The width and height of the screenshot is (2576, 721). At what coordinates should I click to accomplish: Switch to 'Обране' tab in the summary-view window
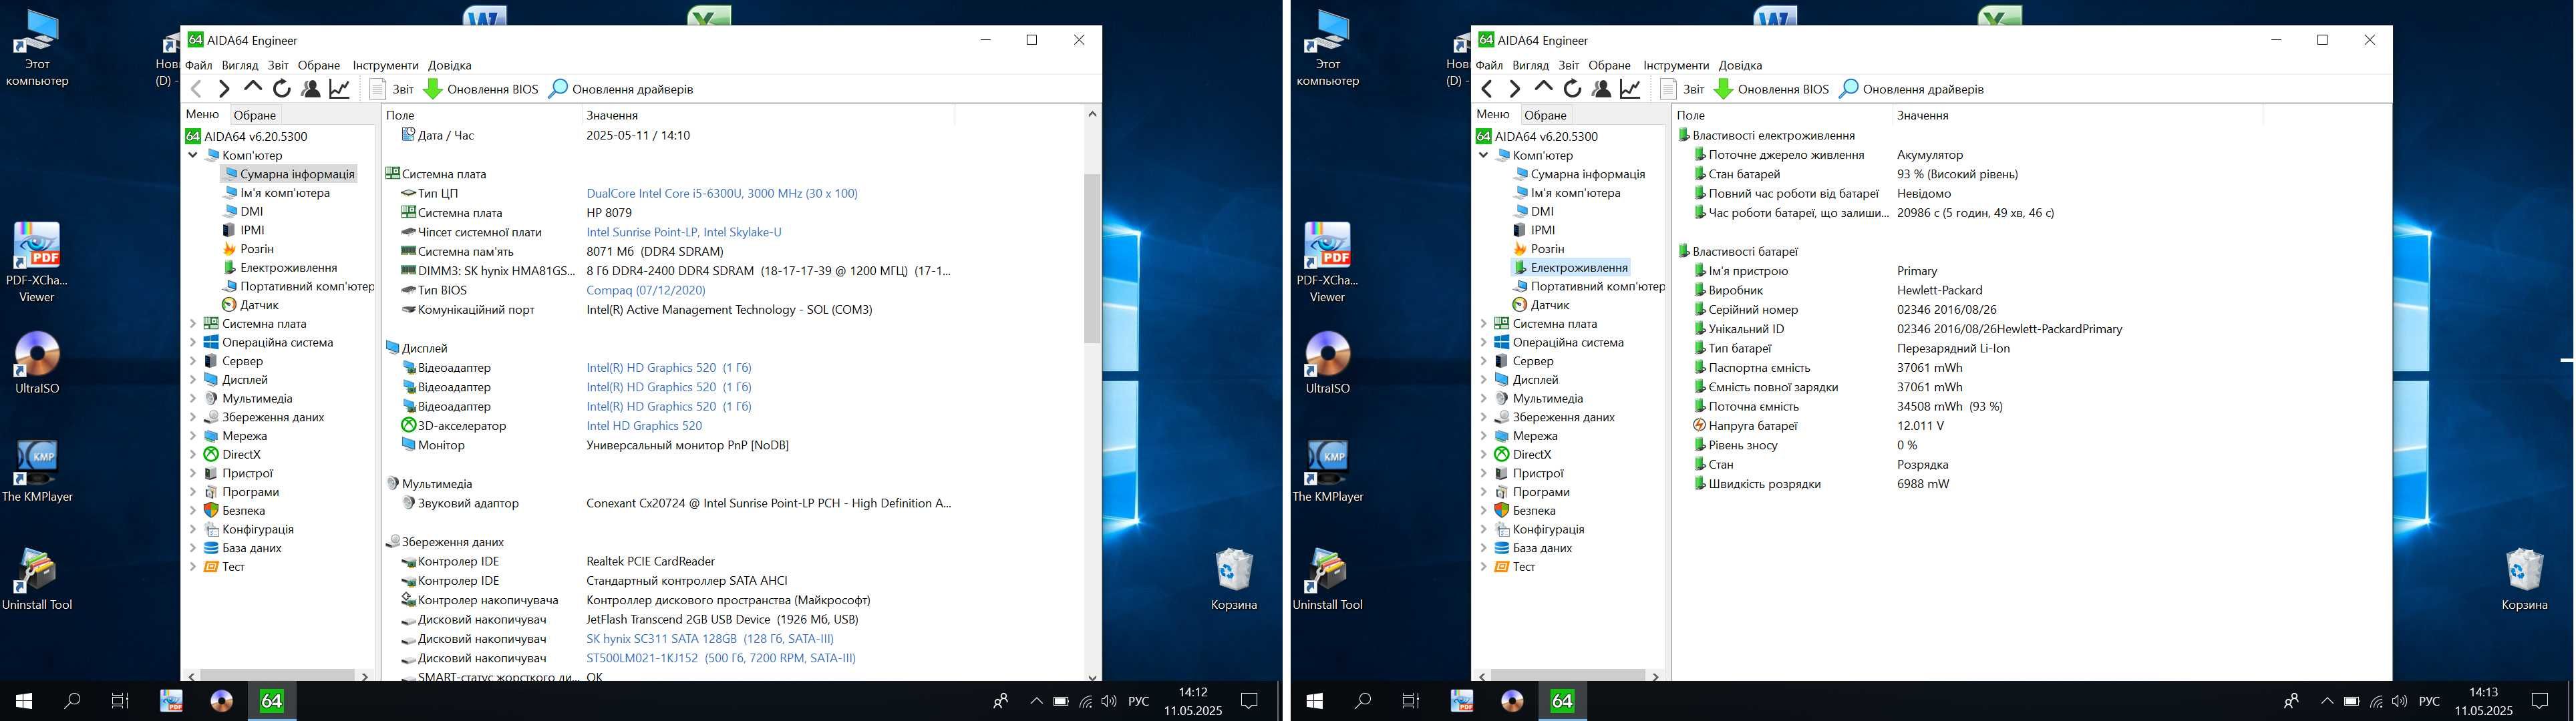pyautogui.click(x=255, y=115)
